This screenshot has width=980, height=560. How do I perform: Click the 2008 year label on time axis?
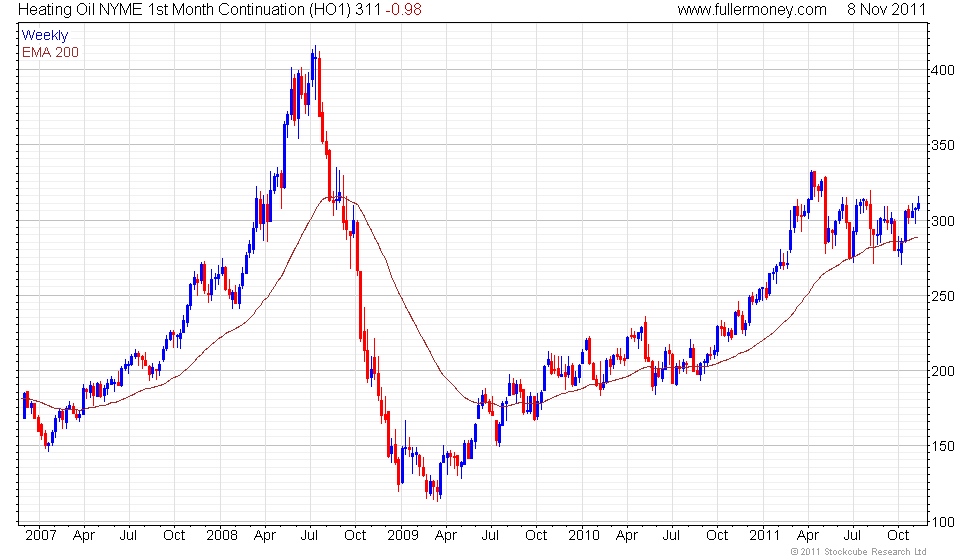(222, 536)
